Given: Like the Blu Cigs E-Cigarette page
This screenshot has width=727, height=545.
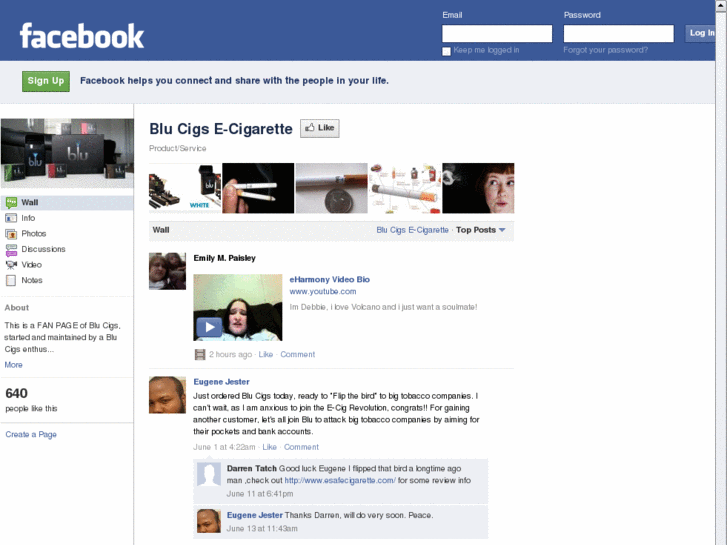Looking at the screenshot, I should tap(320, 128).
